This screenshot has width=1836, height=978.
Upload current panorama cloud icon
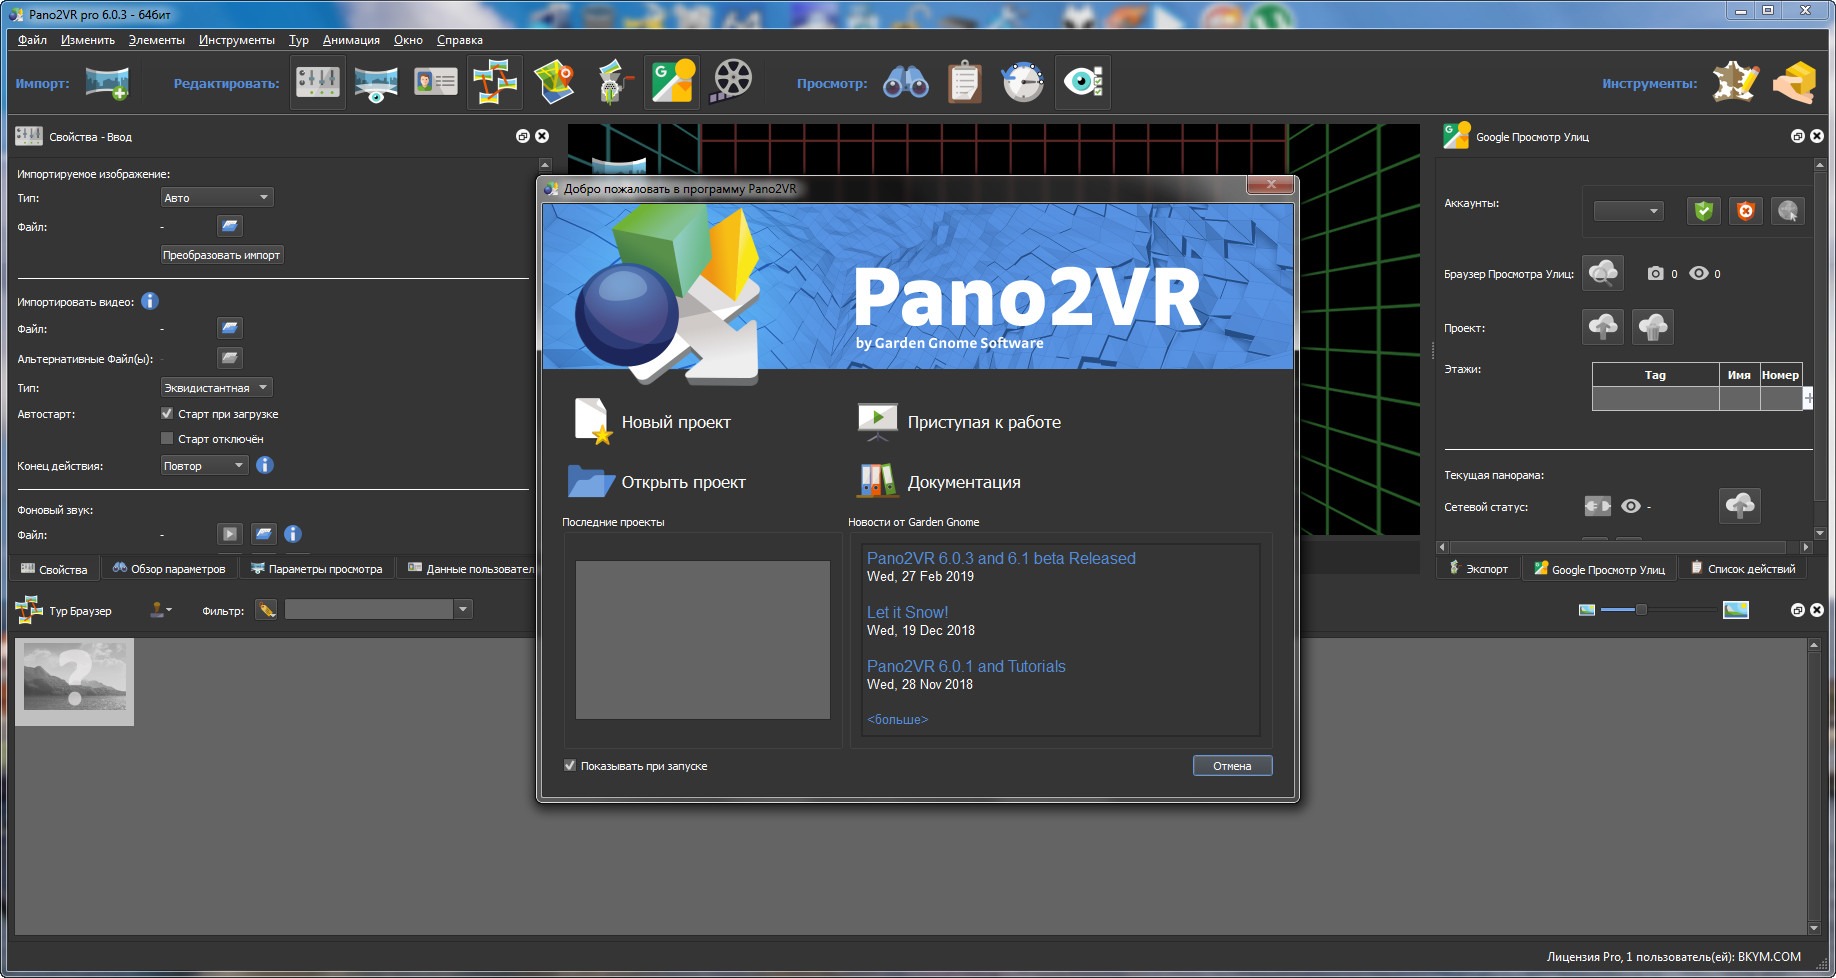pos(1740,506)
